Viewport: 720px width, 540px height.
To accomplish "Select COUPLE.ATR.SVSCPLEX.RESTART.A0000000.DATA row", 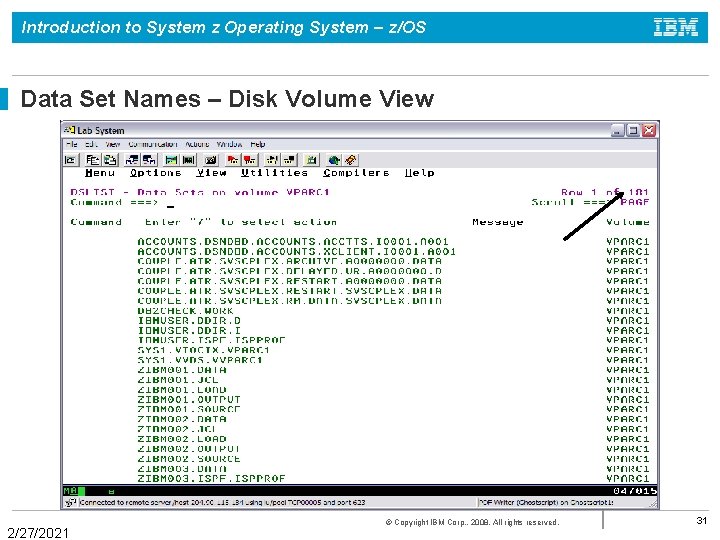I will click(289, 281).
